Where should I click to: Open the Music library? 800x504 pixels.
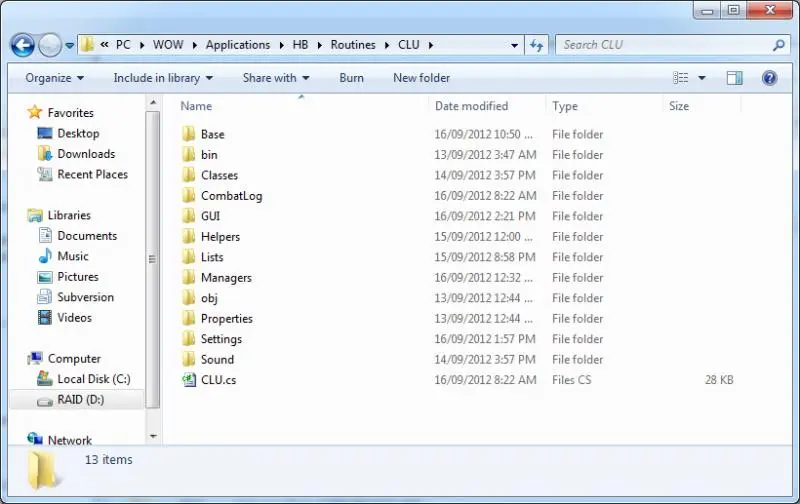[x=72, y=256]
